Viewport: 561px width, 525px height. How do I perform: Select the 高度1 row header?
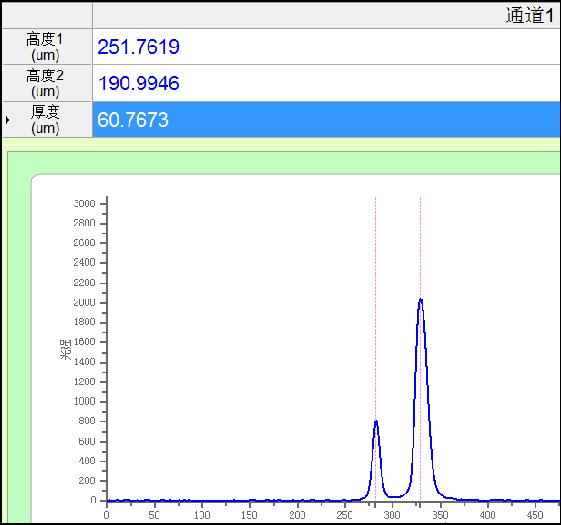point(47,47)
